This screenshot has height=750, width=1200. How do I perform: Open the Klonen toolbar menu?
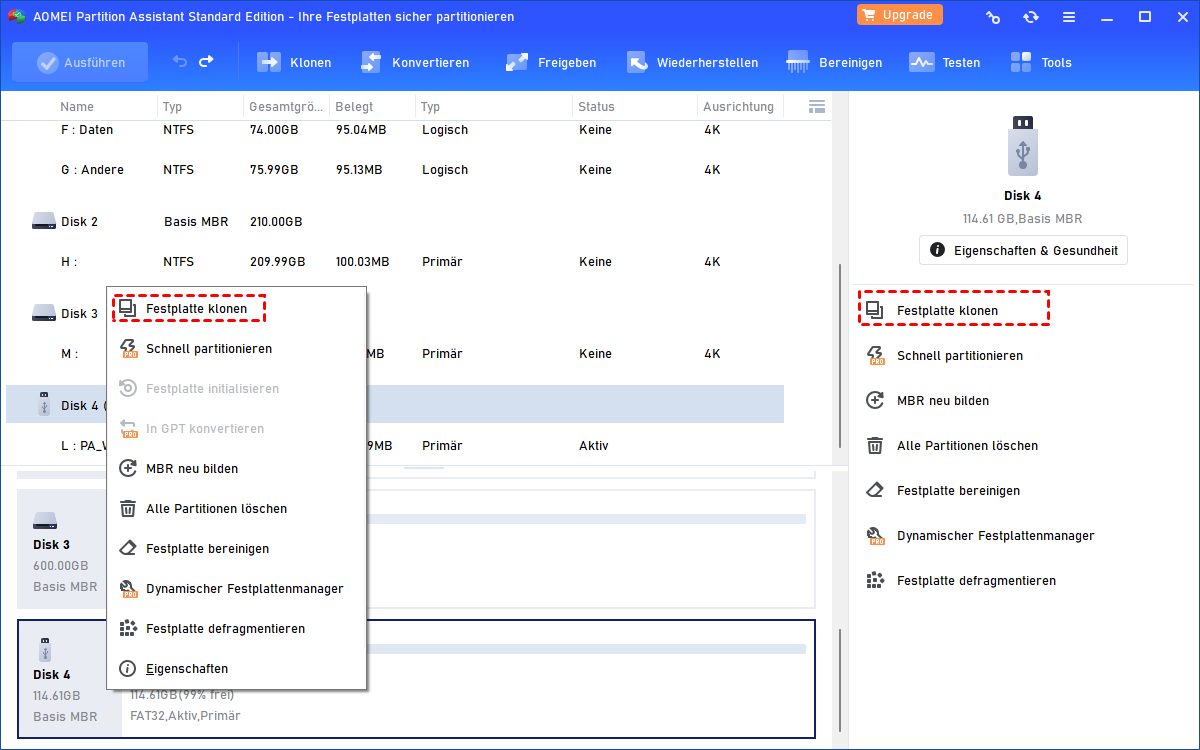tap(294, 62)
